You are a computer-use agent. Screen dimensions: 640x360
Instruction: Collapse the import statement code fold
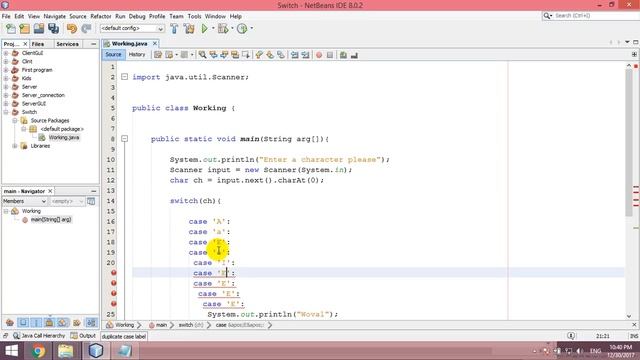tap(124, 77)
